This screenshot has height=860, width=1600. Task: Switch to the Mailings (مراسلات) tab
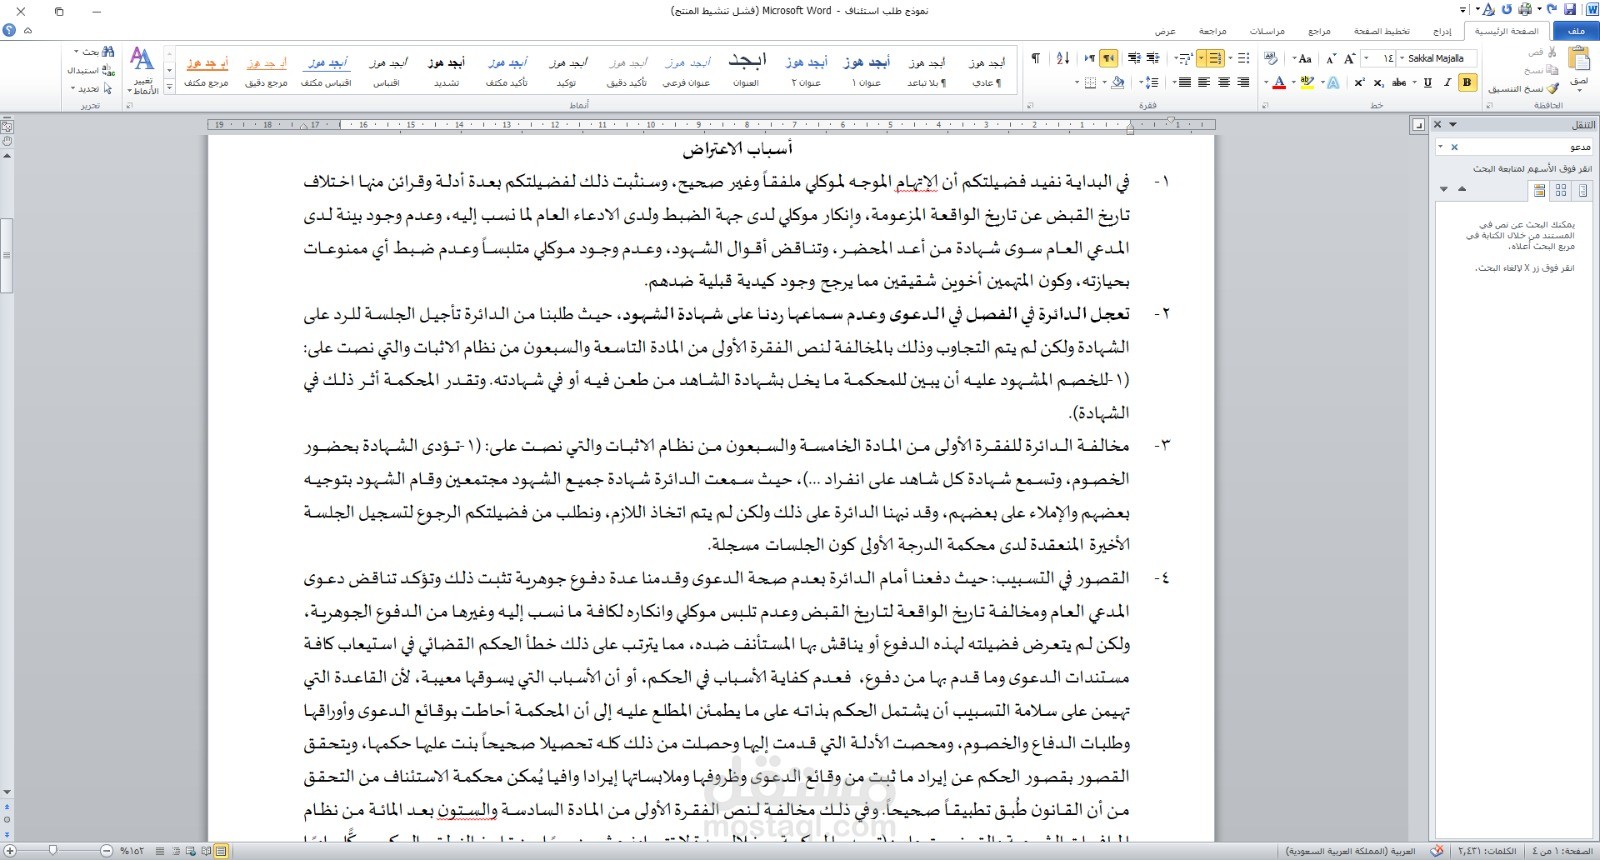(x=1267, y=32)
